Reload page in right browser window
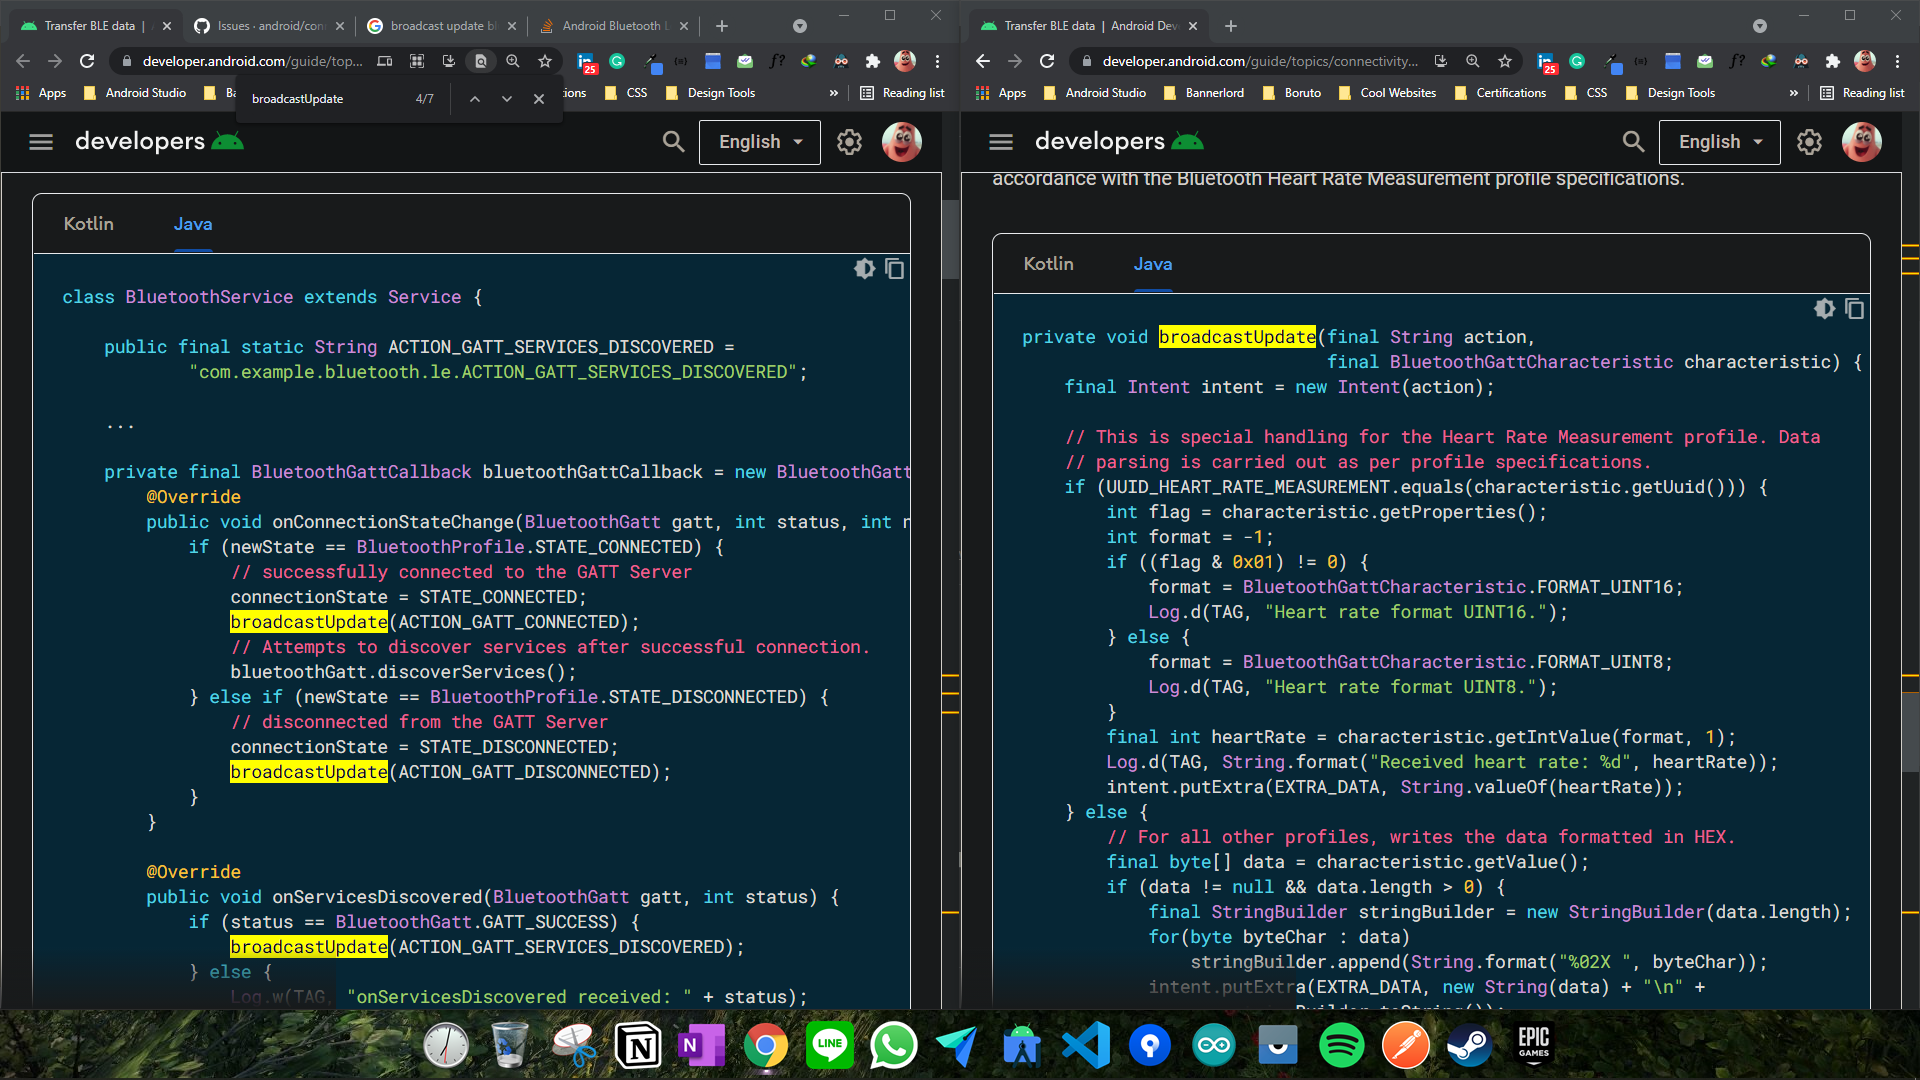Image resolution: width=1920 pixels, height=1080 pixels. [1047, 61]
